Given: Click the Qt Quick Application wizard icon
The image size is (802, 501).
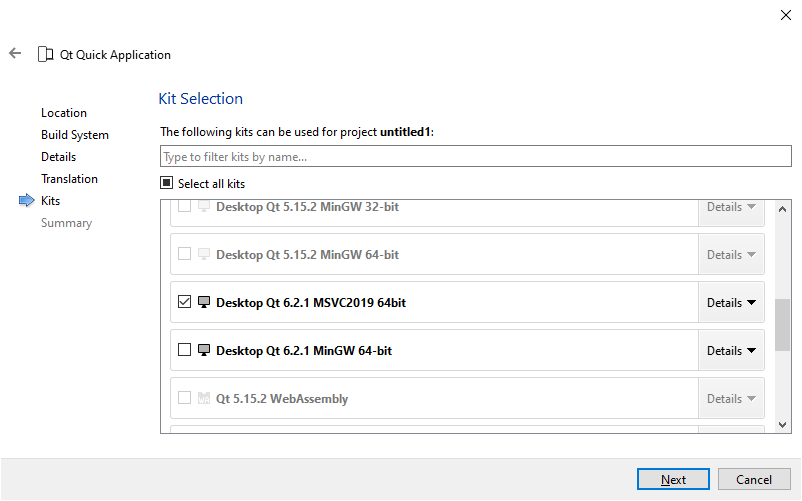Looking at the screenshot, I should (x=46, y=54).
